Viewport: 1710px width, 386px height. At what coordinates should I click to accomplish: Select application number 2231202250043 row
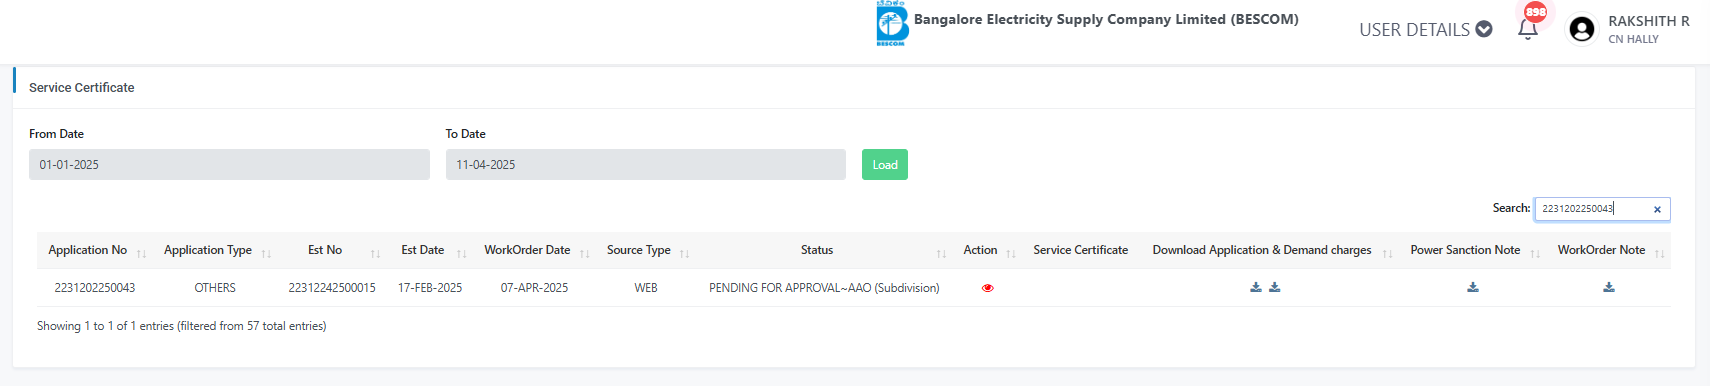[x=853, y=288]
